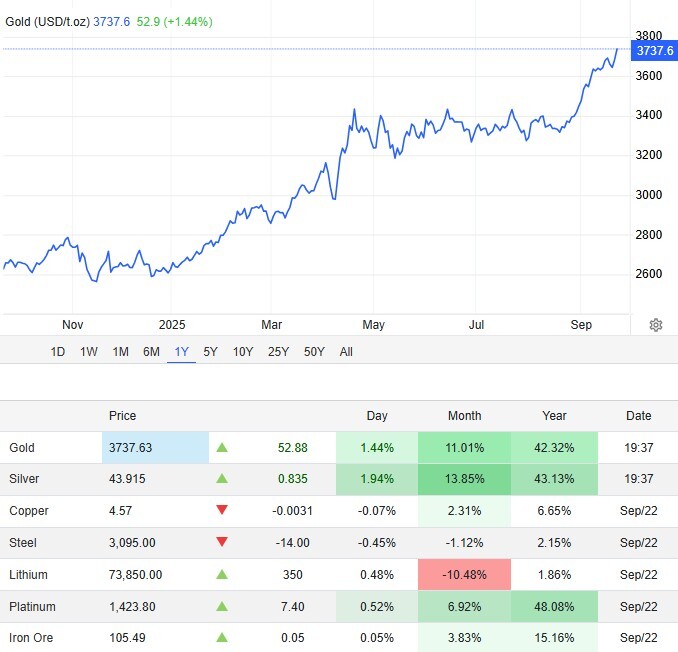Switch chart range to 1D
The height and width of the screenshot is (652, 678).
(x=58, y=352)
